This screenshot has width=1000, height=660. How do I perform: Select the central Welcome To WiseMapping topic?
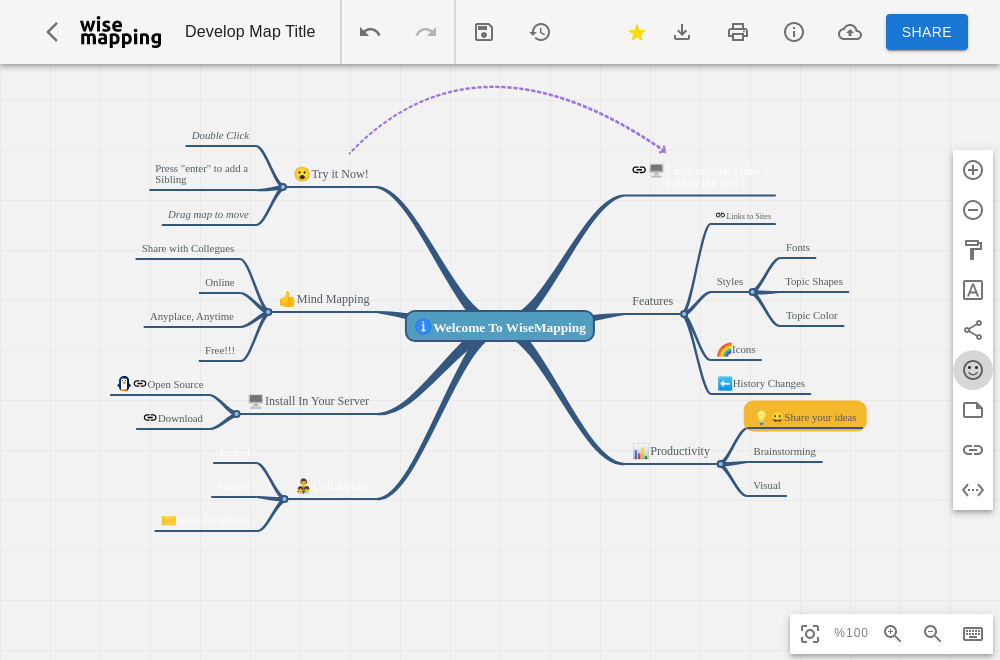500,326
